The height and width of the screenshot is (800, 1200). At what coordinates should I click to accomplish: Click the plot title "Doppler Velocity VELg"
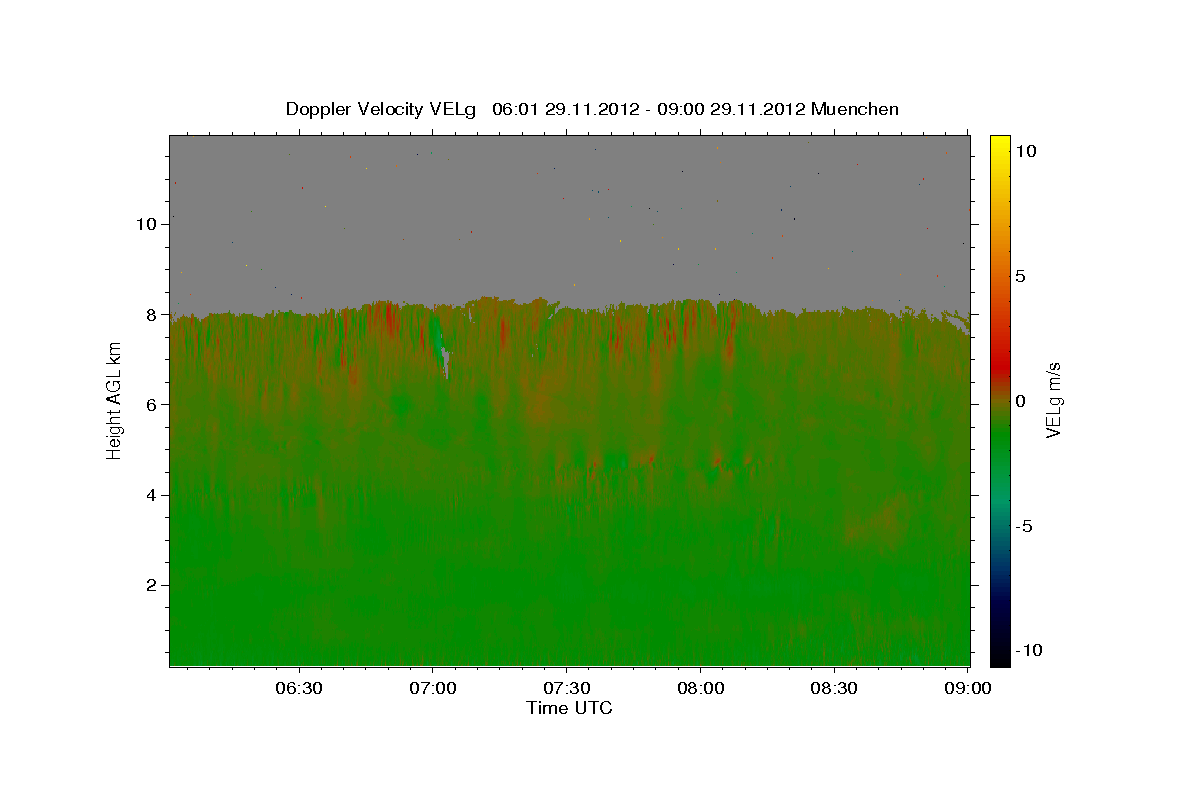pyautogui.click(x=381, y=109)
